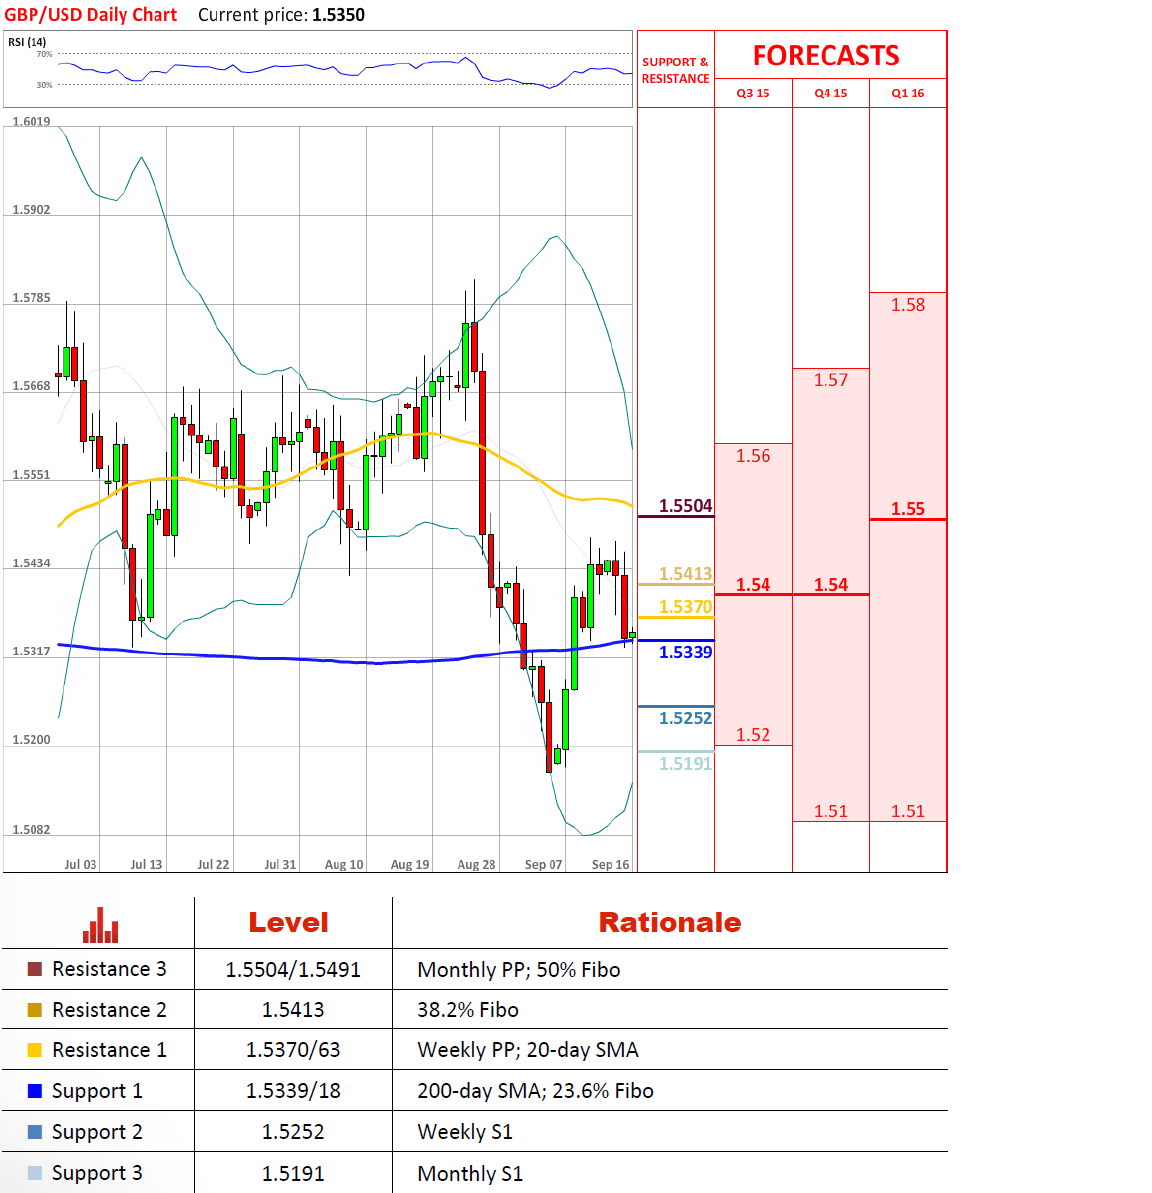This screenshot has width=1152, height=1193.
Task: Click the Resistance 1 yellow color square
Action: 34,1050
